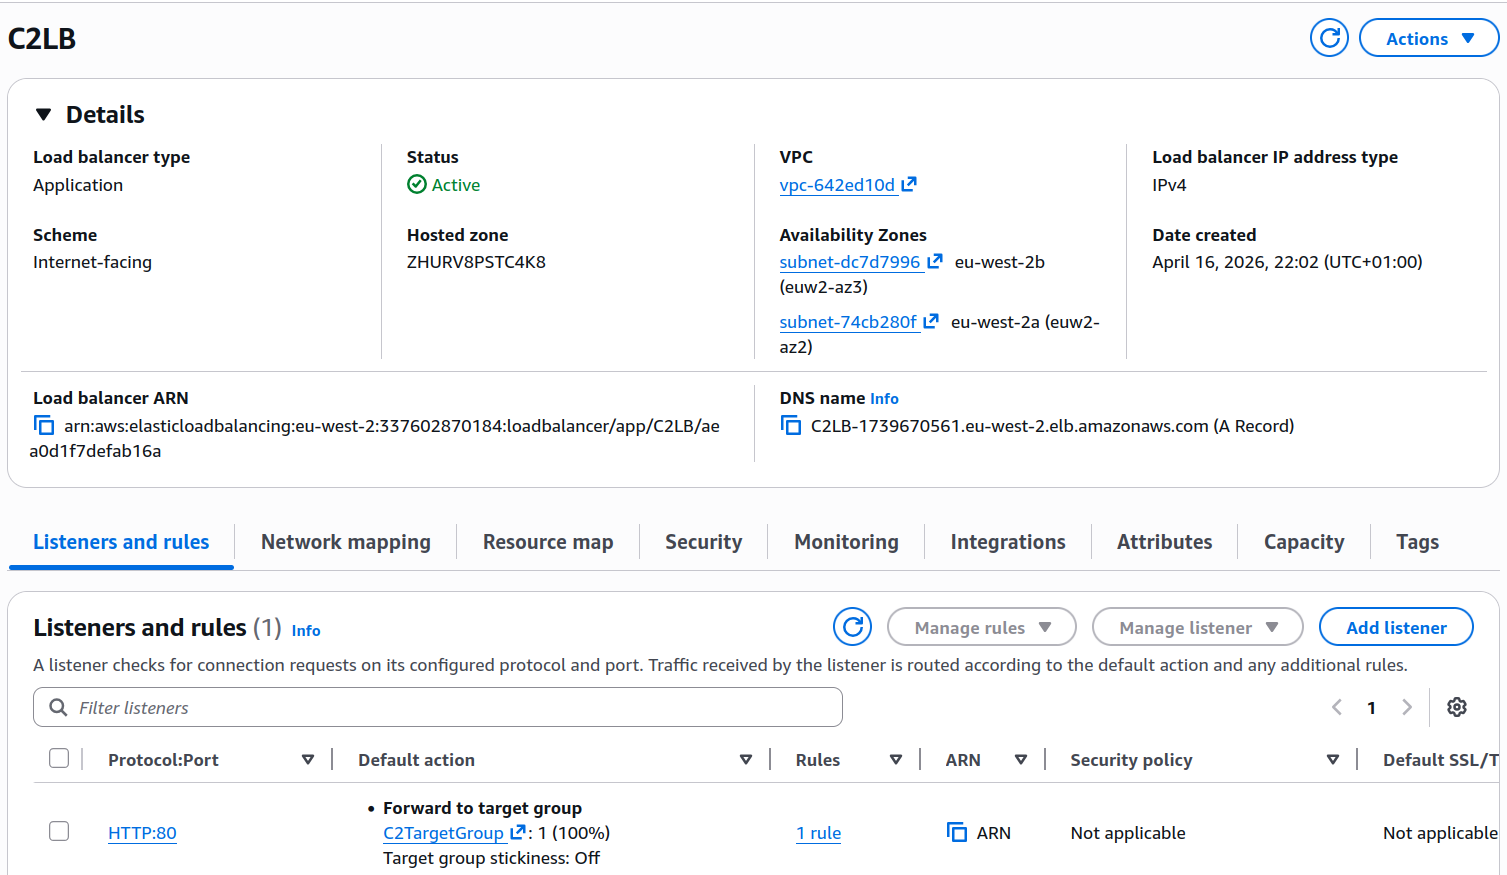Click the Add listener button
The image size is (1507, 875).
(x=1396, y=627)
